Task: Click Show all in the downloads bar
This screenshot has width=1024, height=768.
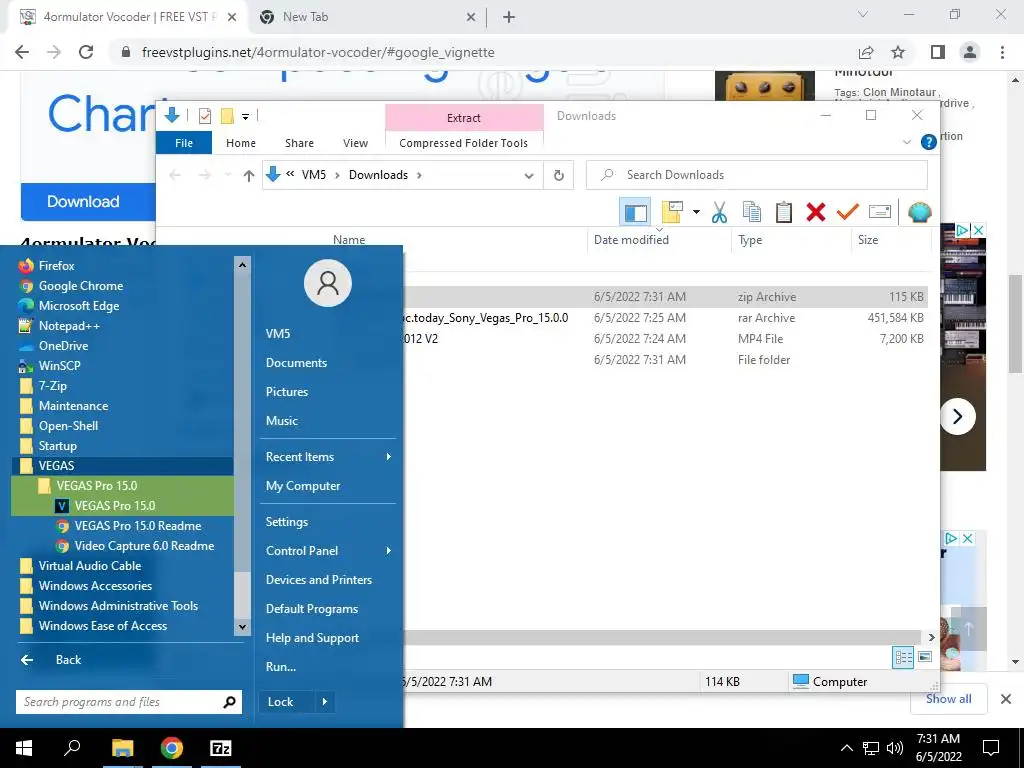Action: click(x=948, y=699)
